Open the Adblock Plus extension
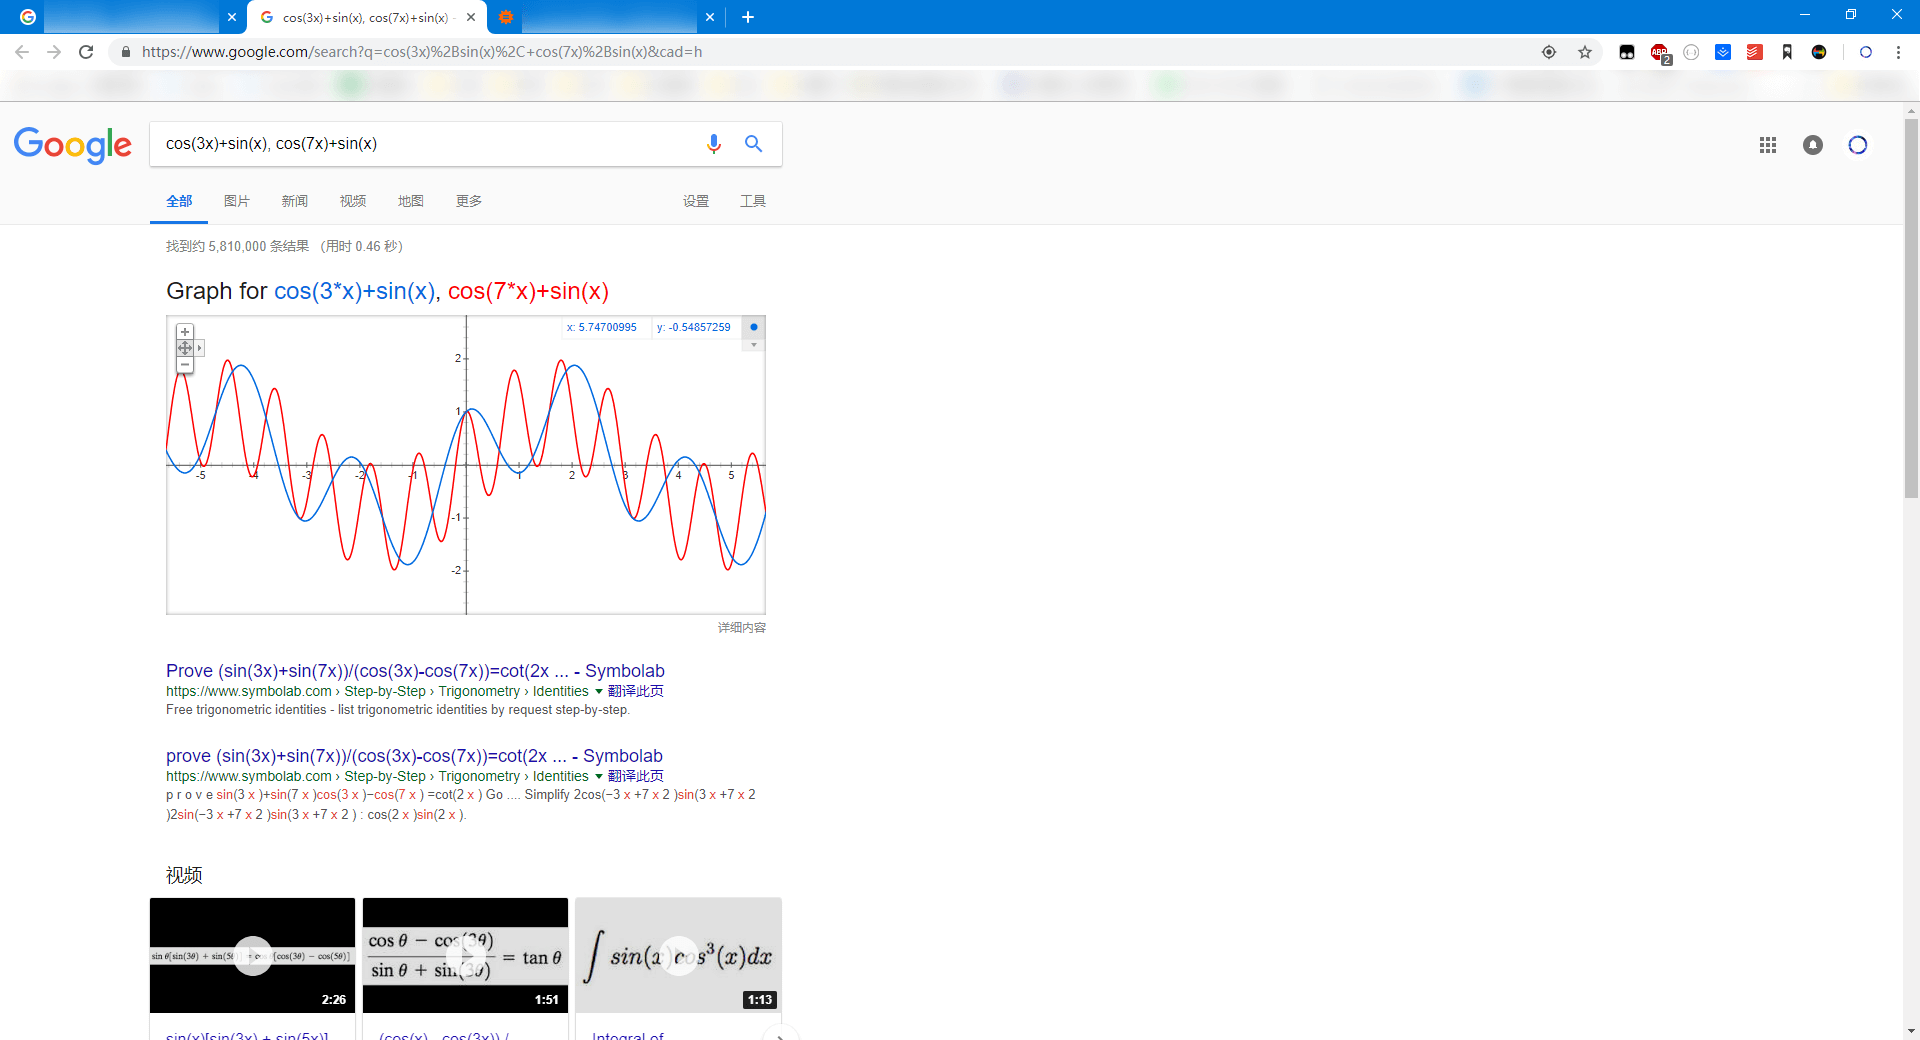Viewport: 1920px width, 1040px height. click(1659, 52)
